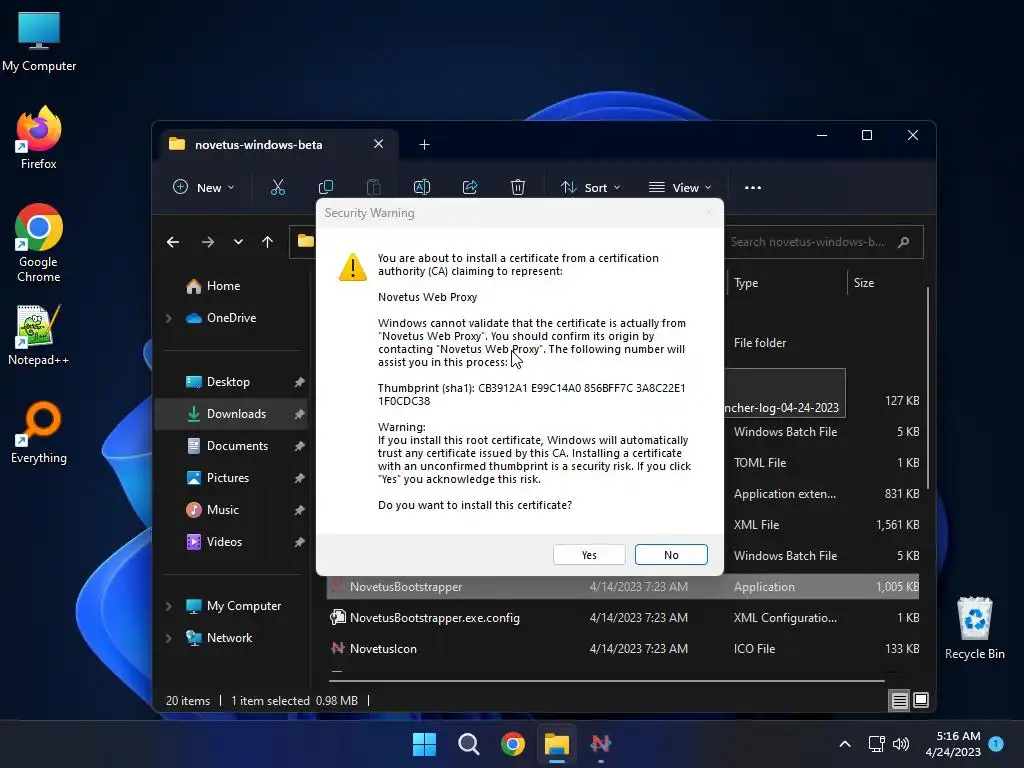Open Documents in quick access
This screenshot has width=1024, height=768.
(x=237, y=446)
